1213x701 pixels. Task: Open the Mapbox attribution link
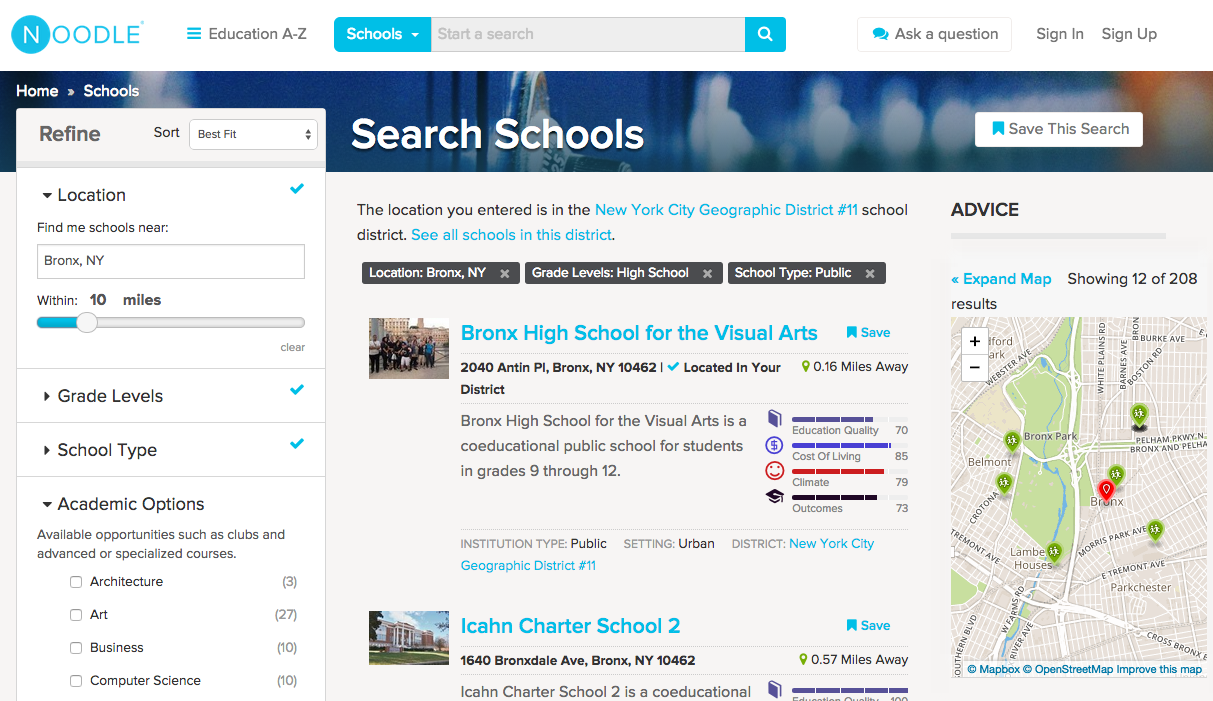coord(994,670)
